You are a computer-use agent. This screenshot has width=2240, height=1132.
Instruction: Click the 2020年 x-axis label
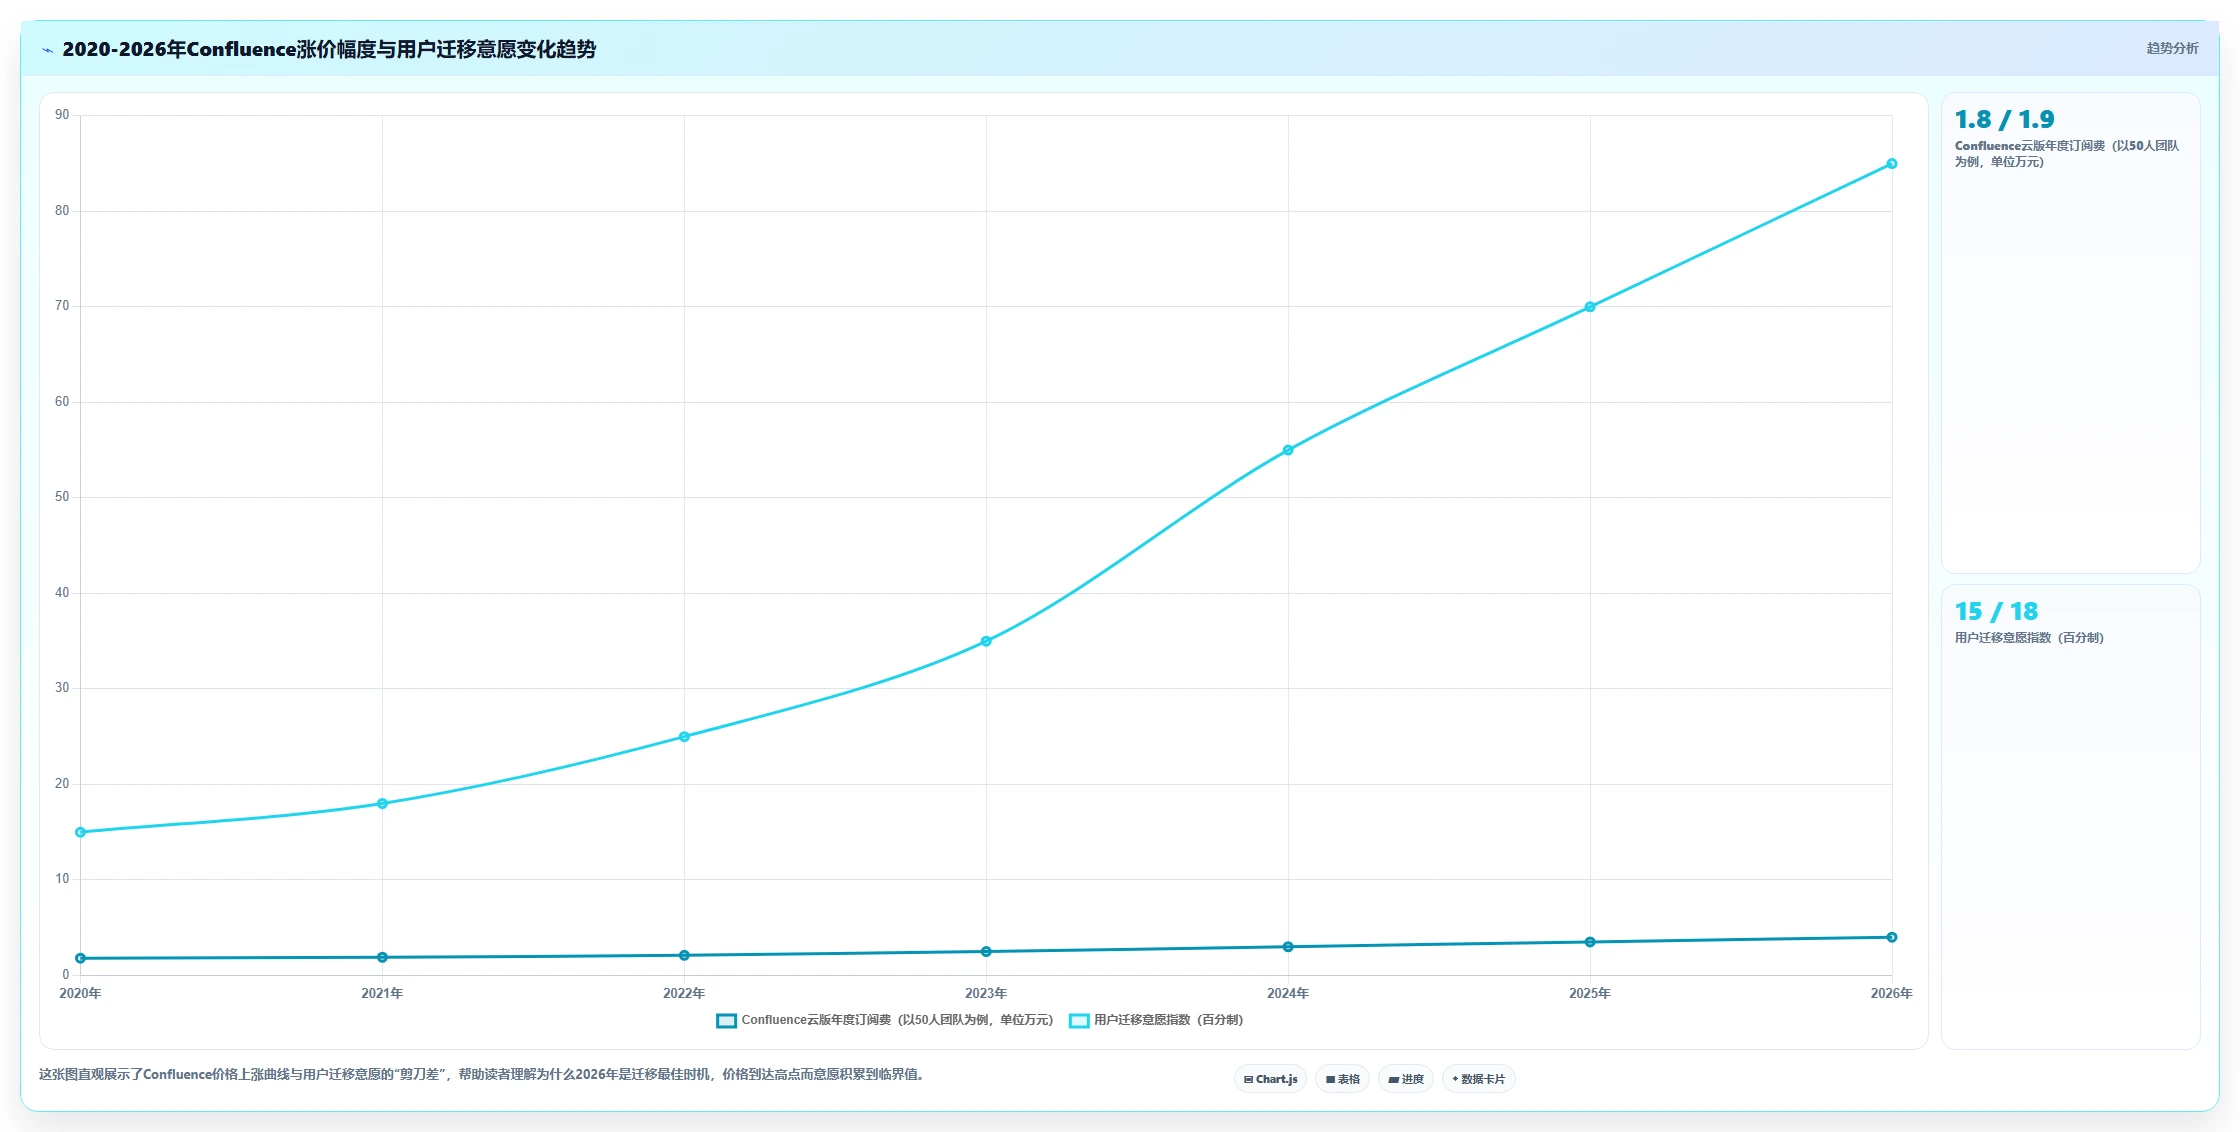[x=80, y=993]
